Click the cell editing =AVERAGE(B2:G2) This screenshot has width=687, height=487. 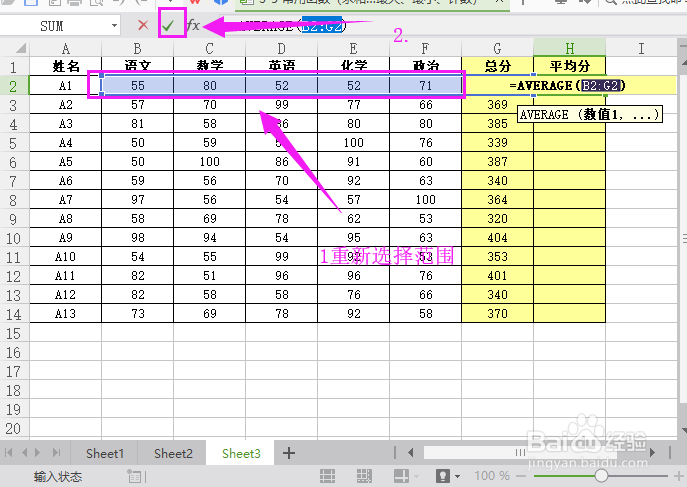coord(568,85)
